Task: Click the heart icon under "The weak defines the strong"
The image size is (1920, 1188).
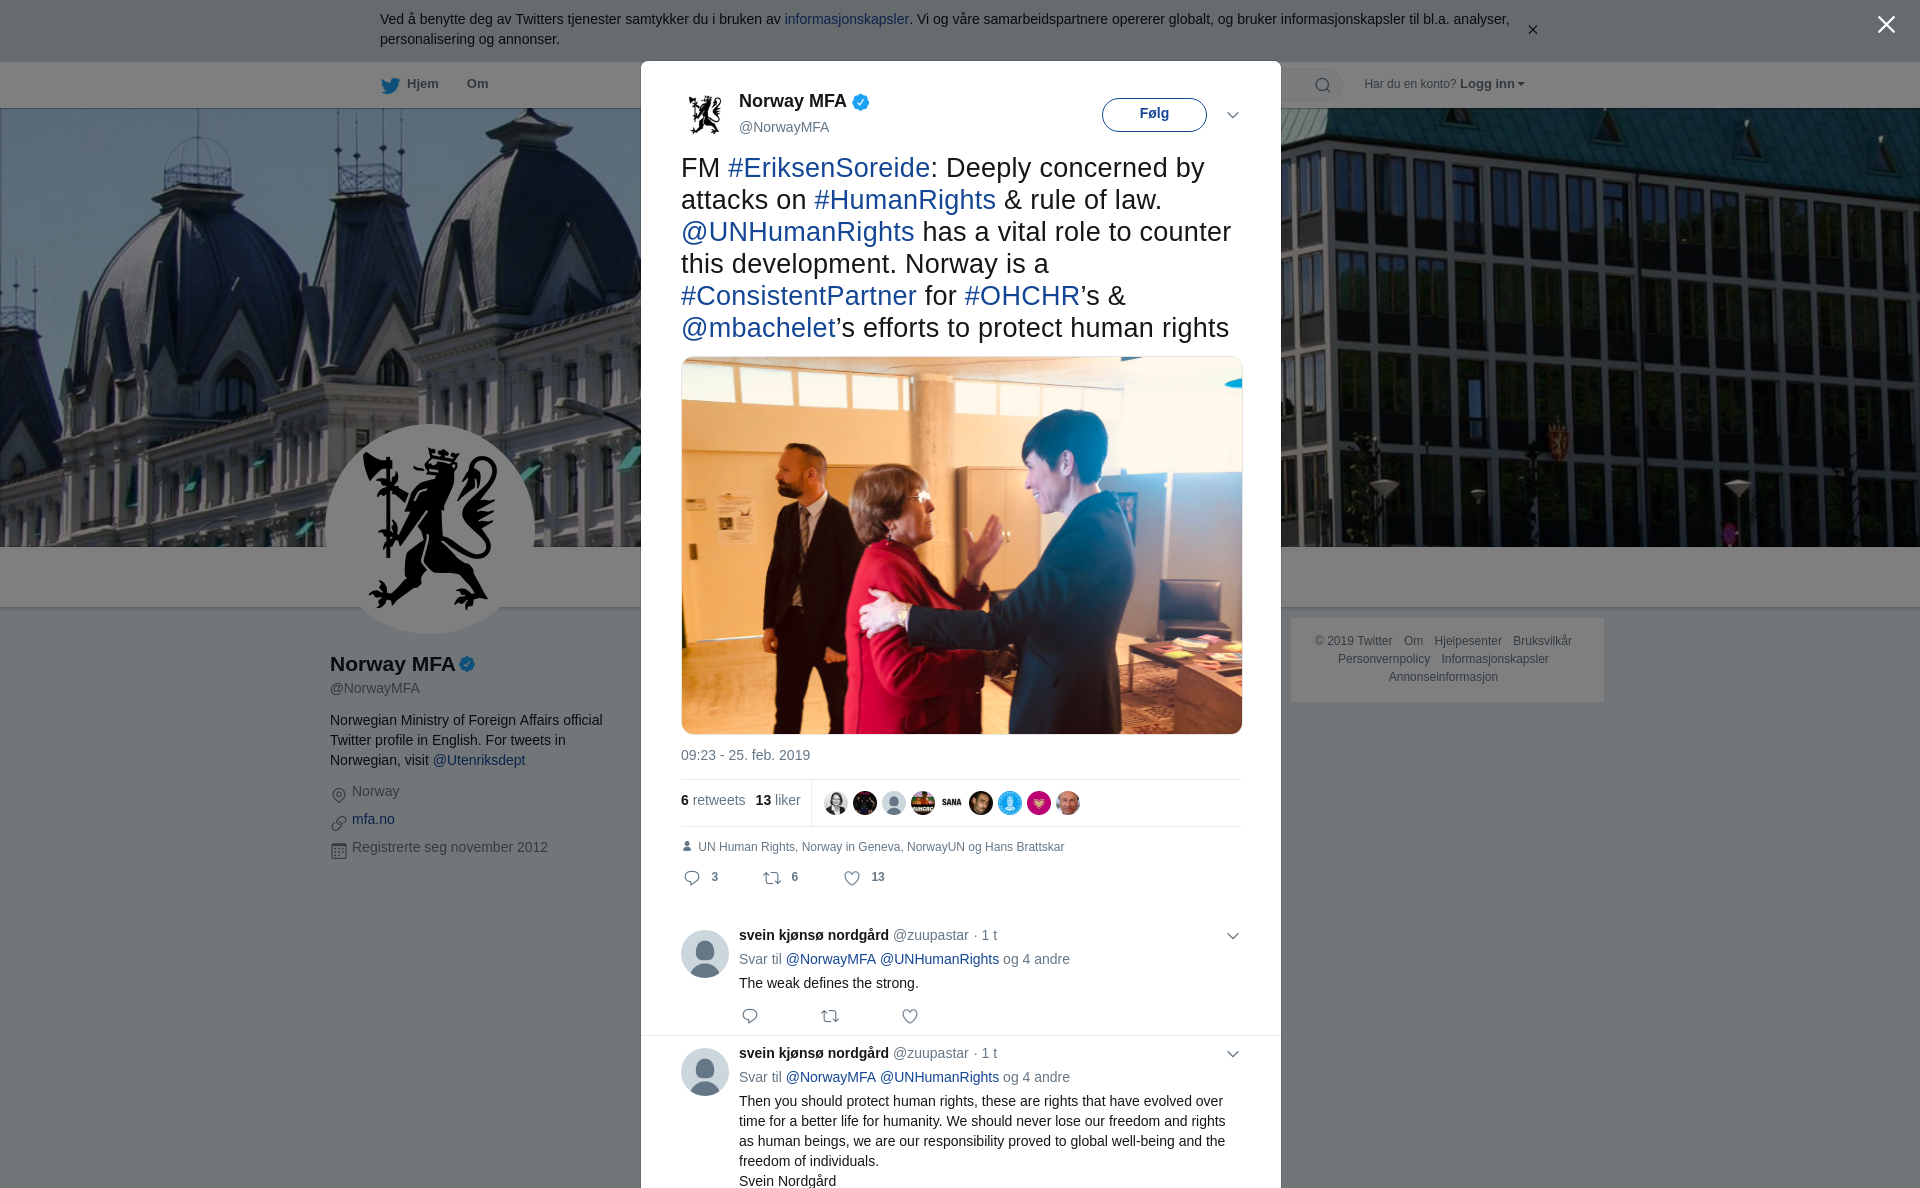Action: 910,1016
